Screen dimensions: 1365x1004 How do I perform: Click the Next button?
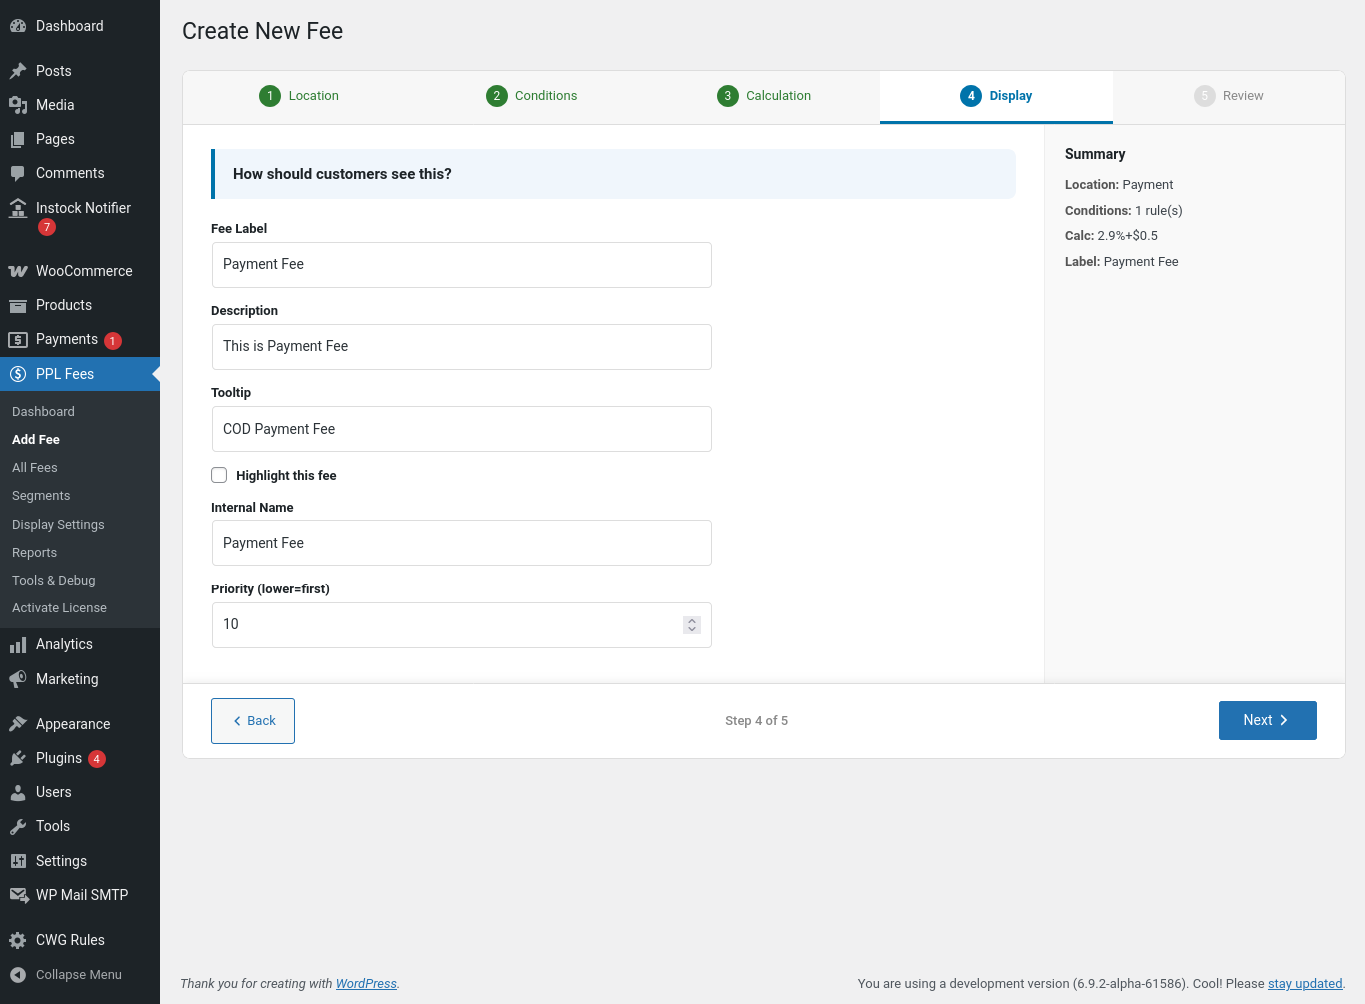click(1267, 720)
